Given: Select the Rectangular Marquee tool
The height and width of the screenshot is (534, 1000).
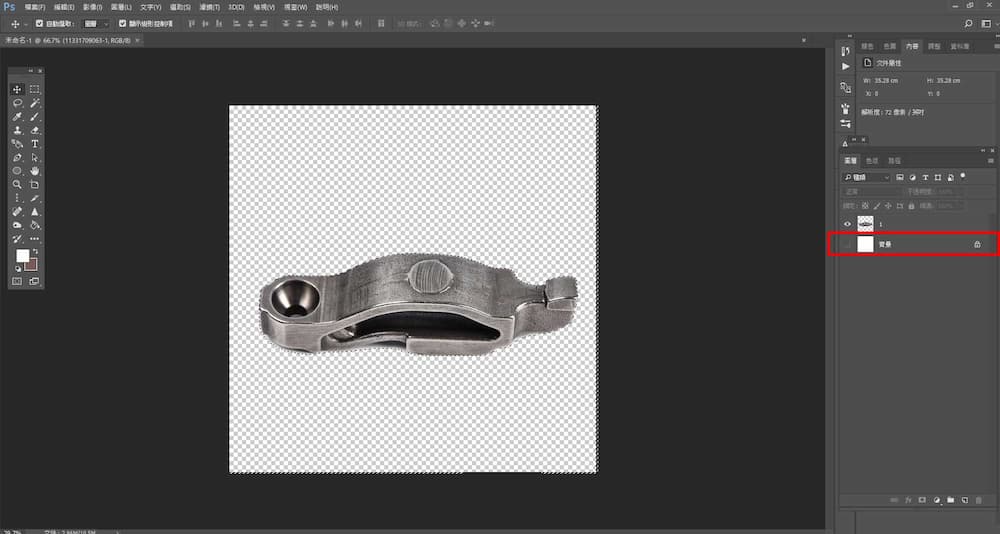Looking at the screenshot, I should tap(34, 89).
